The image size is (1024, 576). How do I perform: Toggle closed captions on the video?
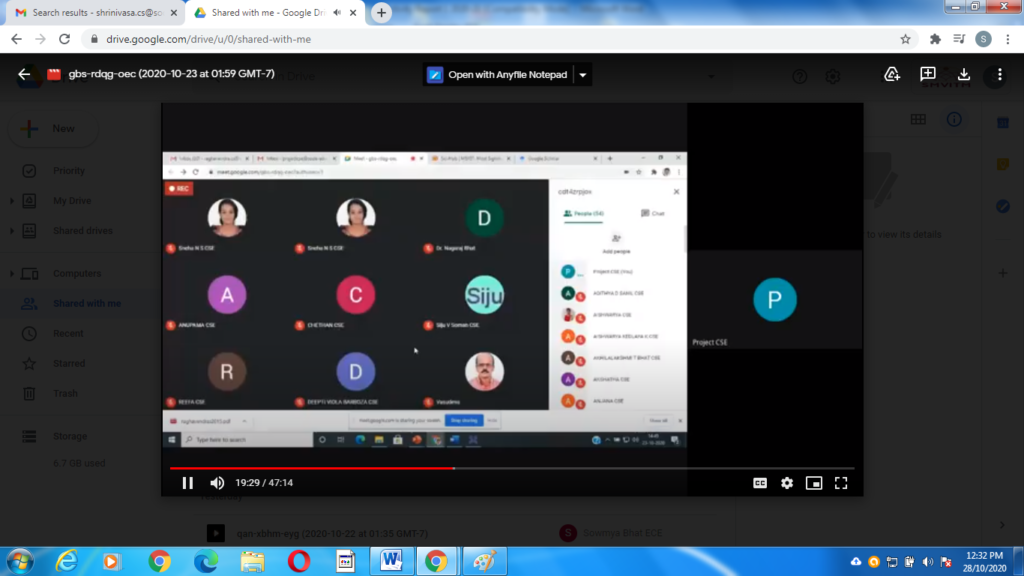click(760, 483)
